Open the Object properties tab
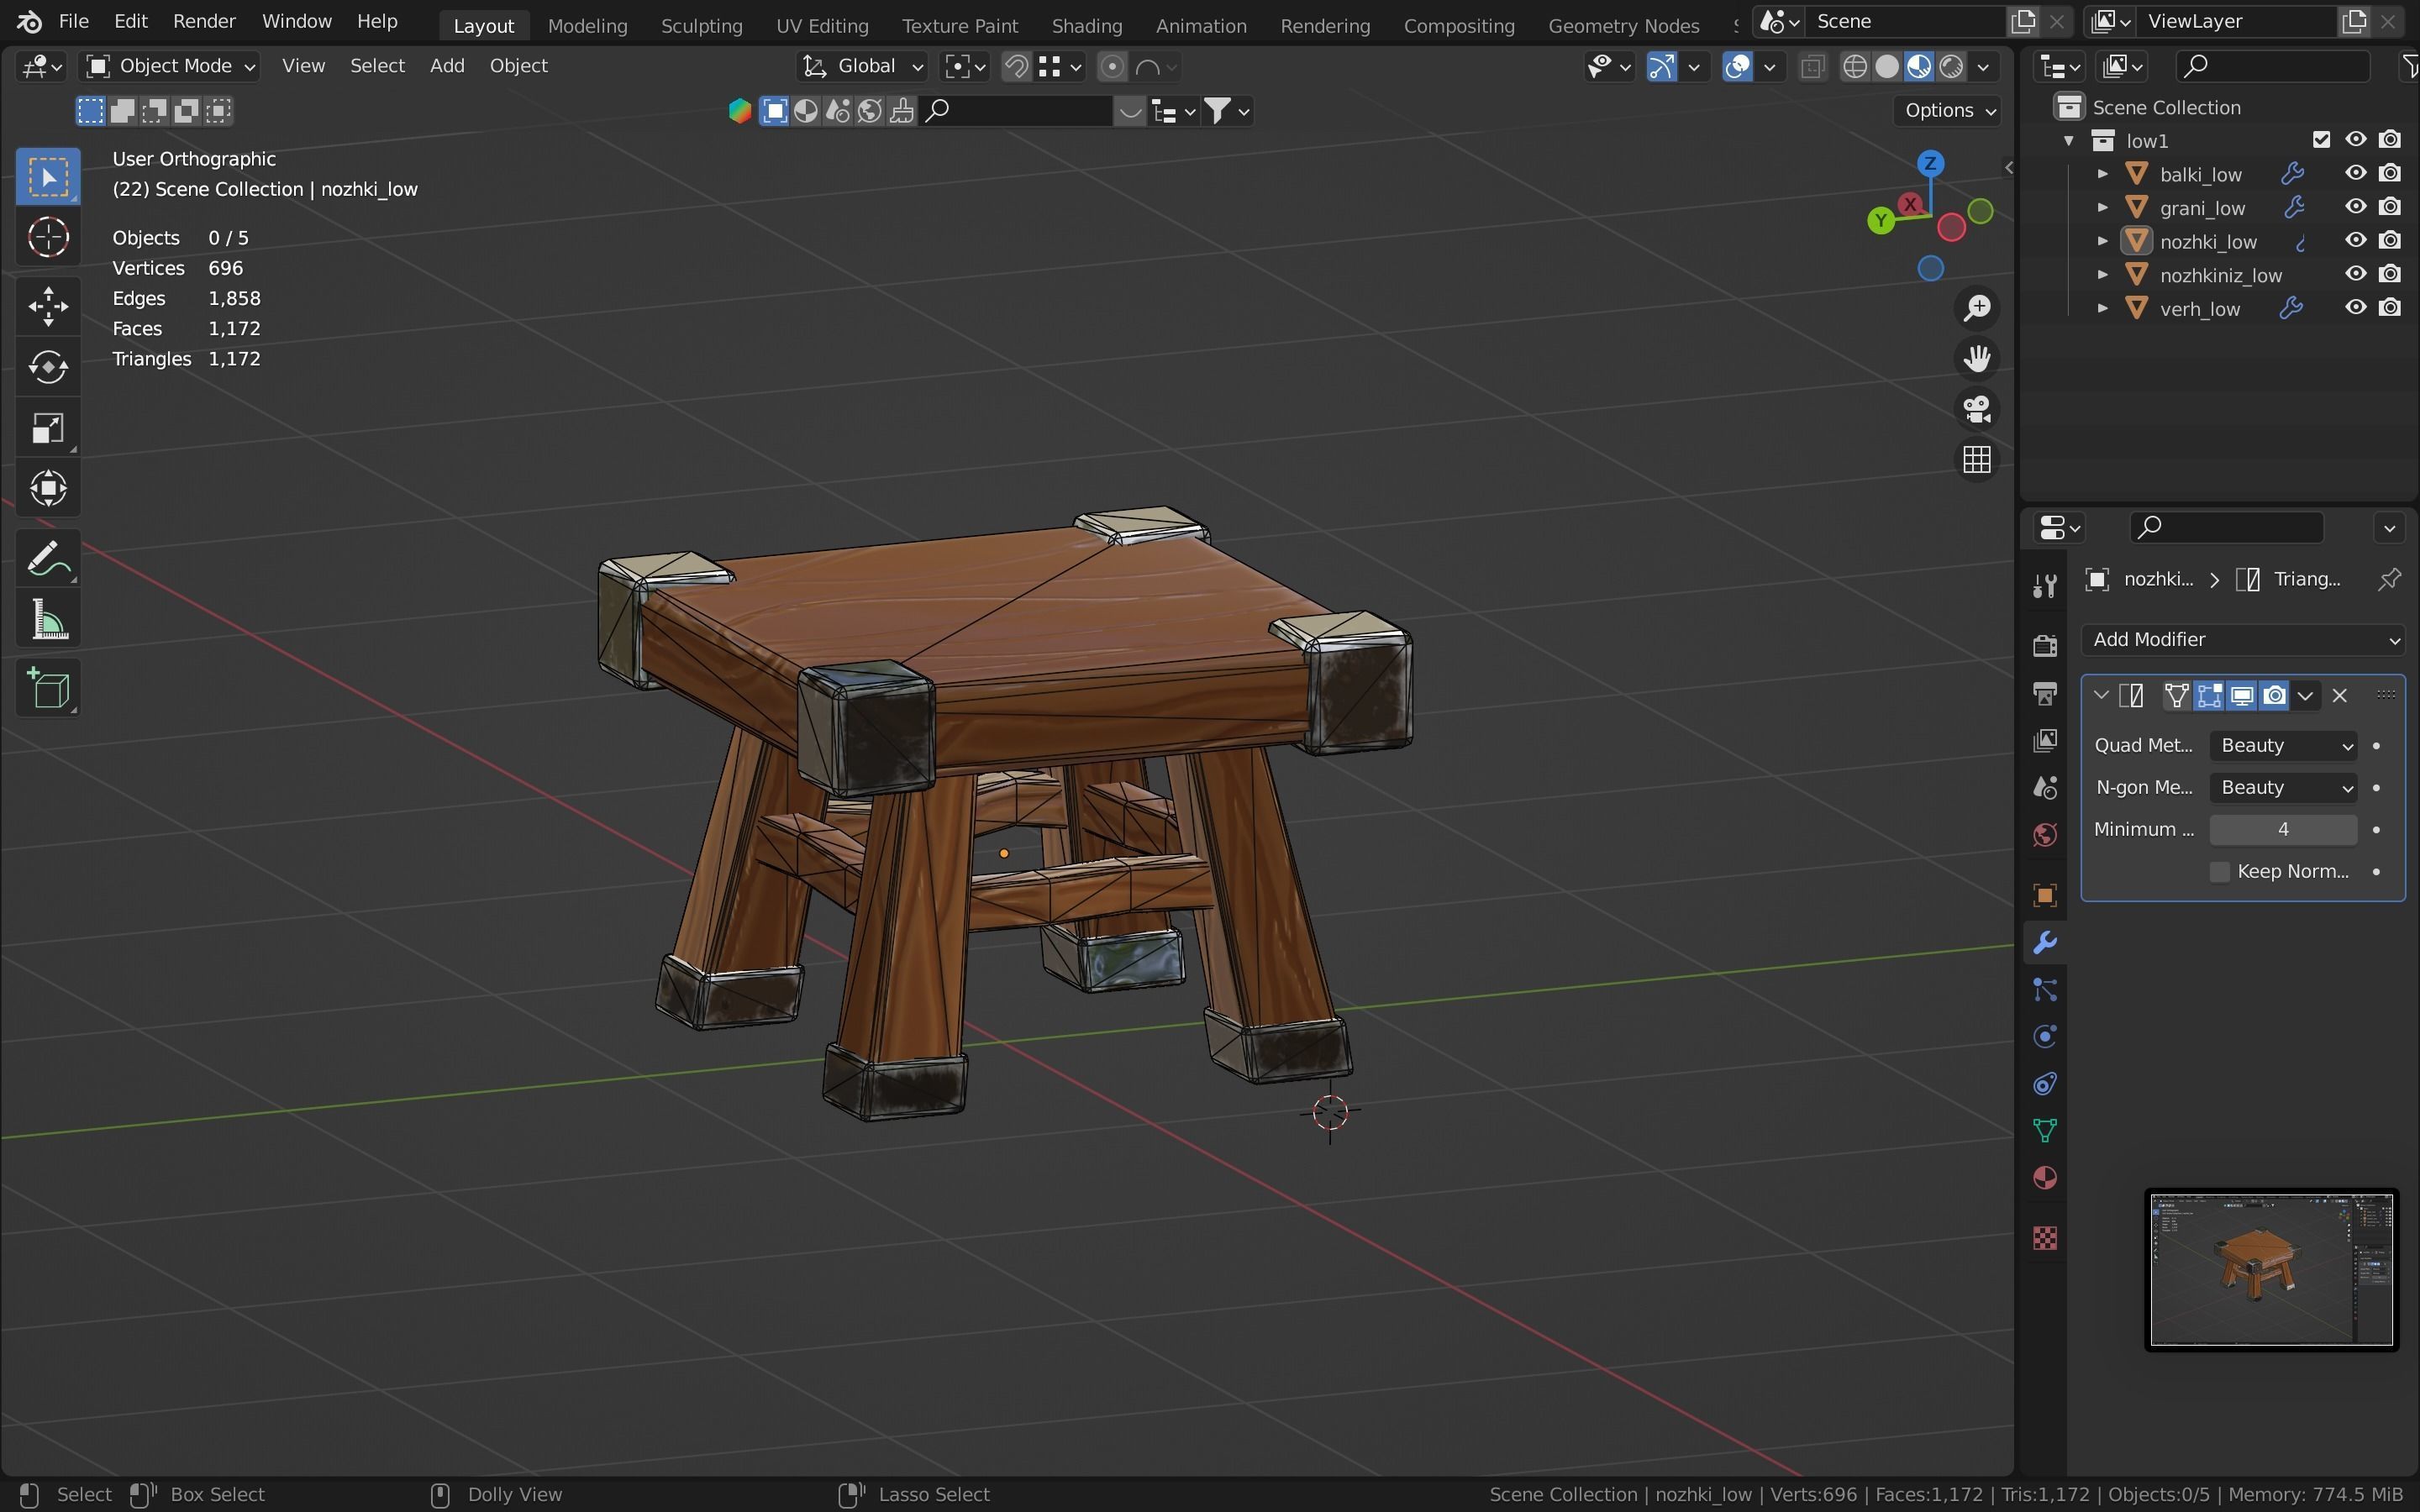This screenshot has width=2420, height=1512. [x=2045, y=895]
